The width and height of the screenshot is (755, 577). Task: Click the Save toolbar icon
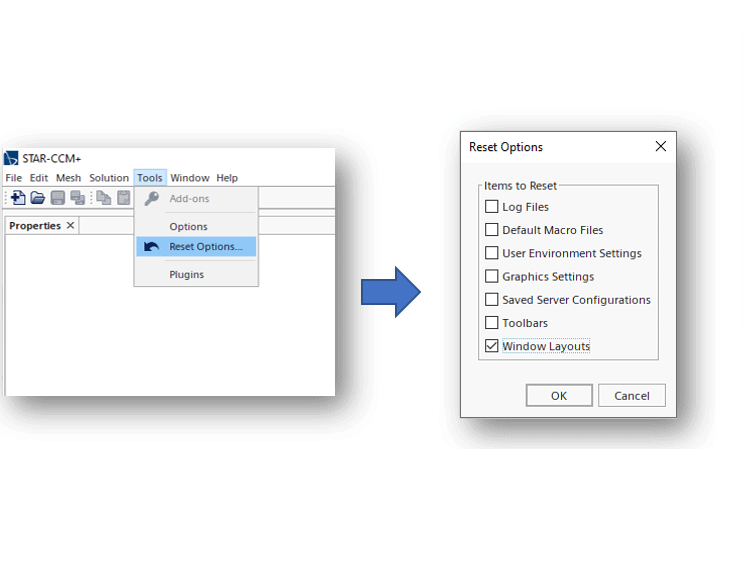(58, 198)
